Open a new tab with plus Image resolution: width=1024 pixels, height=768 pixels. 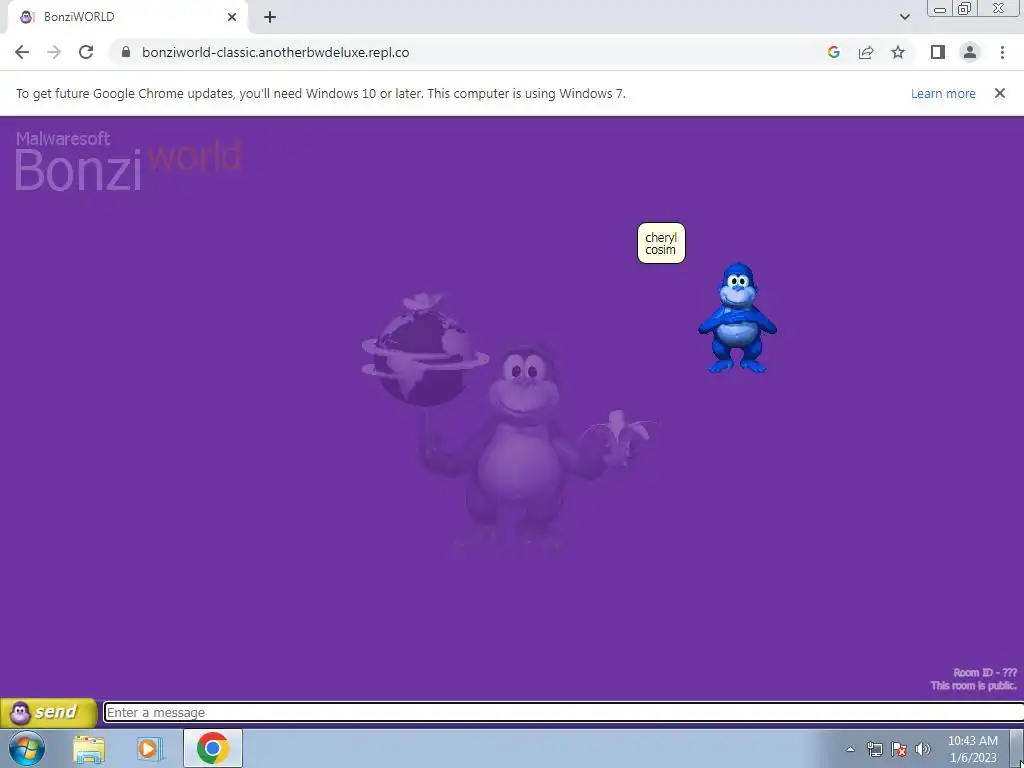[x=270, y=17]
